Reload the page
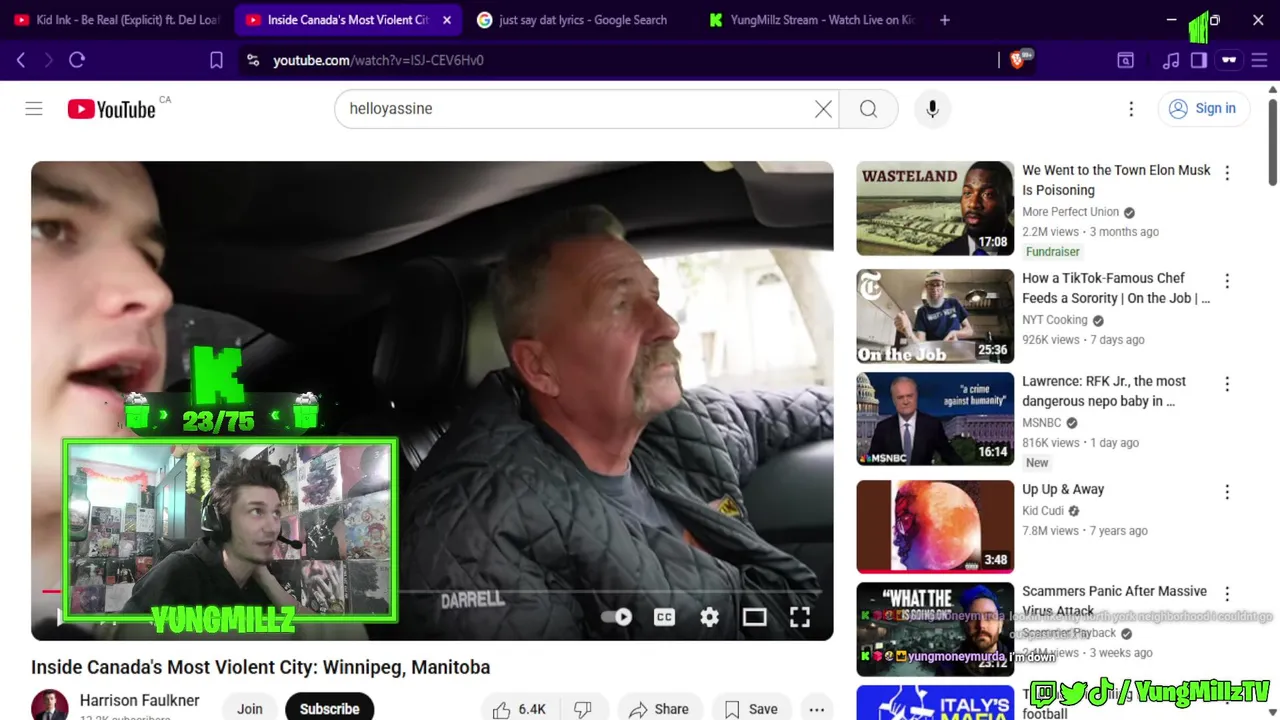1280x720 pixels. [77, 60]
